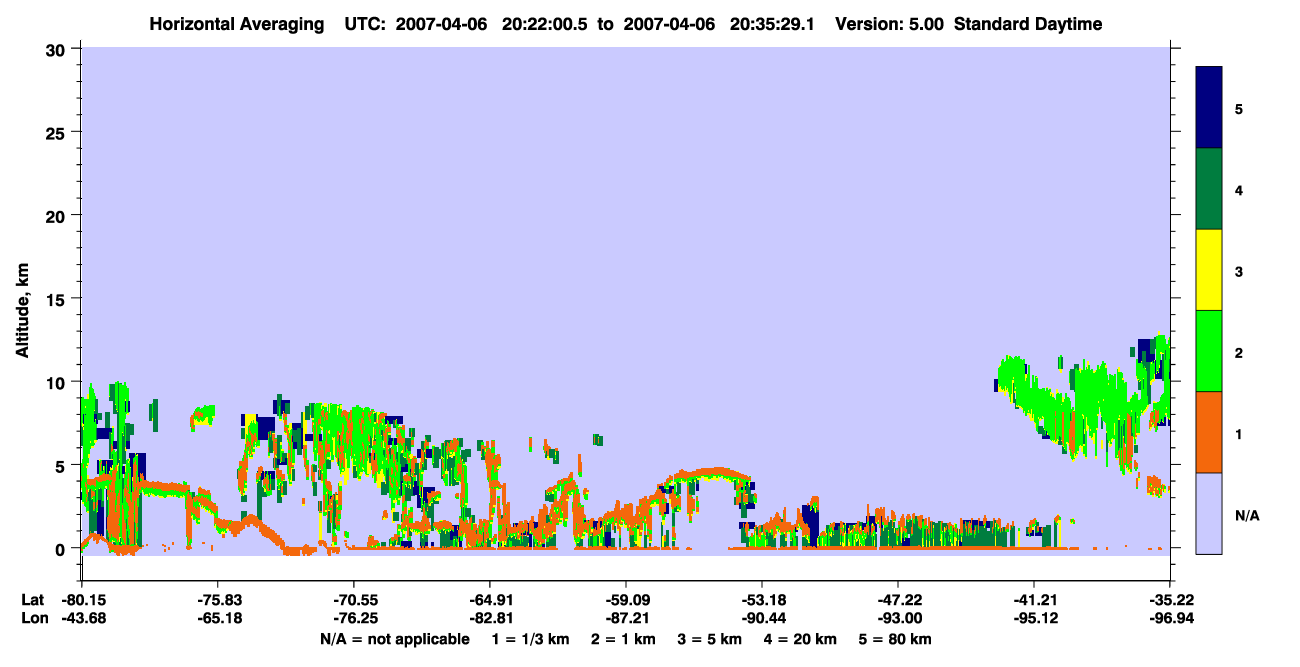Click latitude value -75.83
Screen dimensions: 1300x667
[218, 600]
